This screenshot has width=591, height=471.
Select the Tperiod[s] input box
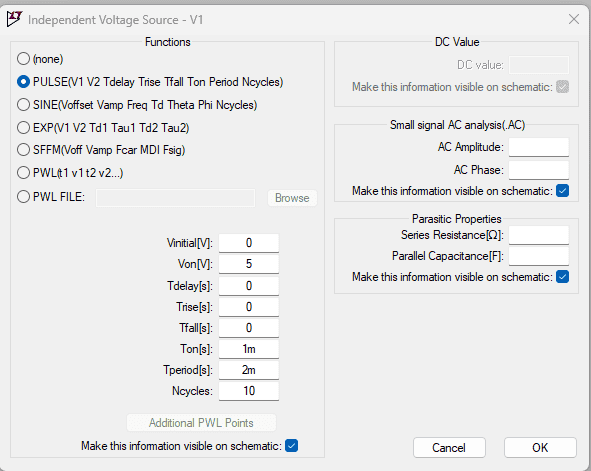[249, 370]
